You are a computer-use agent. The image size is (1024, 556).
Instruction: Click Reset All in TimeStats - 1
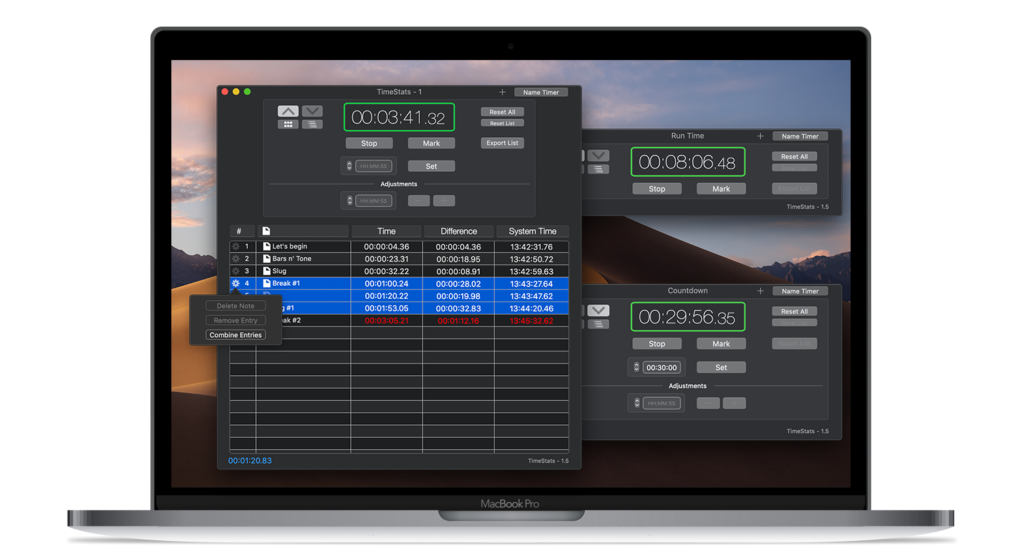click(502, 112)
